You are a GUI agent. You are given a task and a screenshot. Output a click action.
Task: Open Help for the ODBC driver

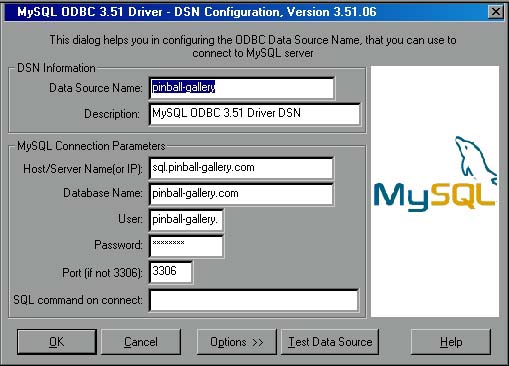pos(451,342)
